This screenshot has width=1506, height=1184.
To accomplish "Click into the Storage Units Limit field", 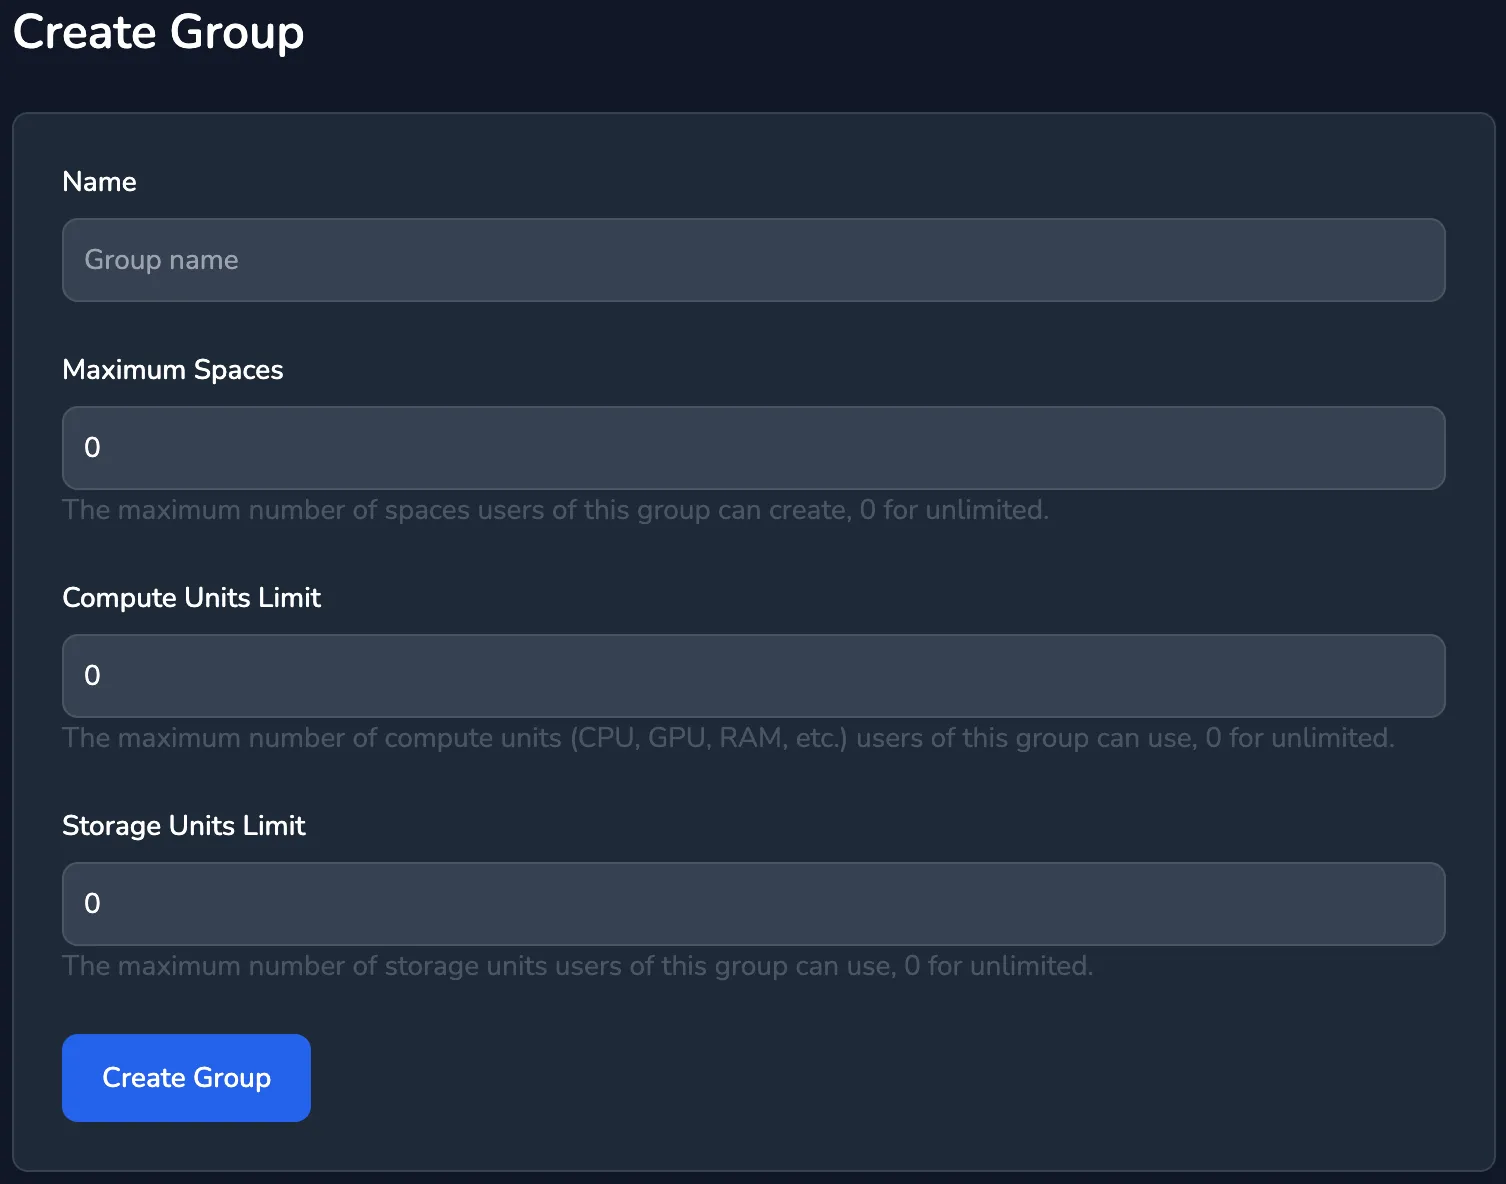I will [753, 904].
